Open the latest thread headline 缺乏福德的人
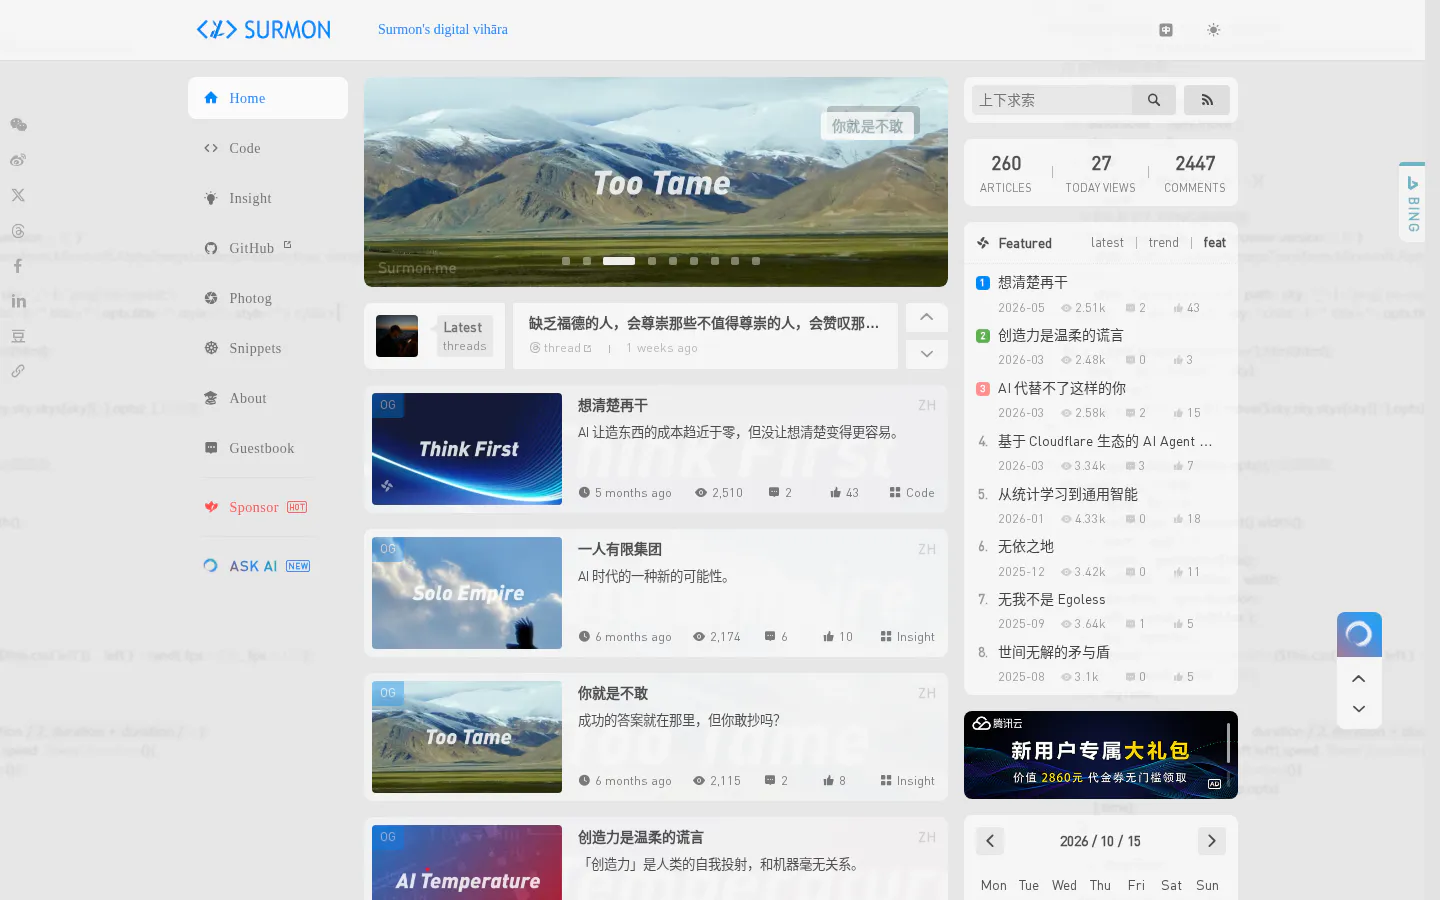This screenshot has height=900, width=1440. point(704,323)
